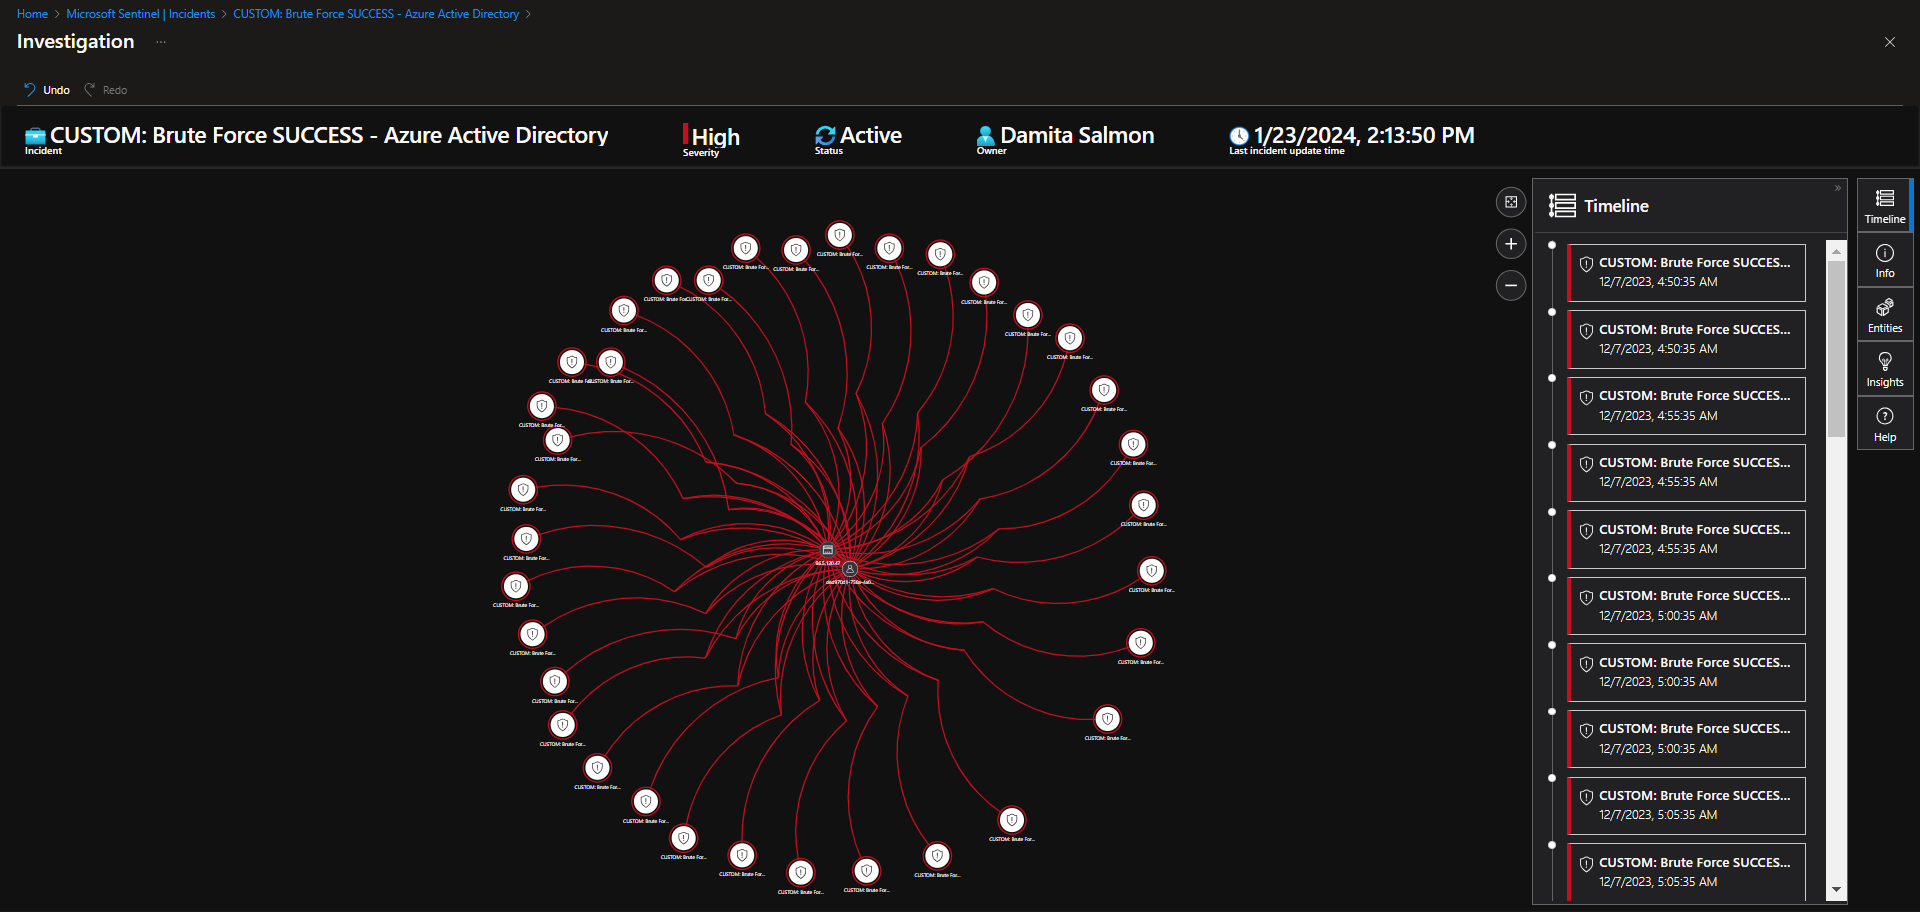Click the incident briefcase icon
1920x912 pixels.
[x=35, y=136]
